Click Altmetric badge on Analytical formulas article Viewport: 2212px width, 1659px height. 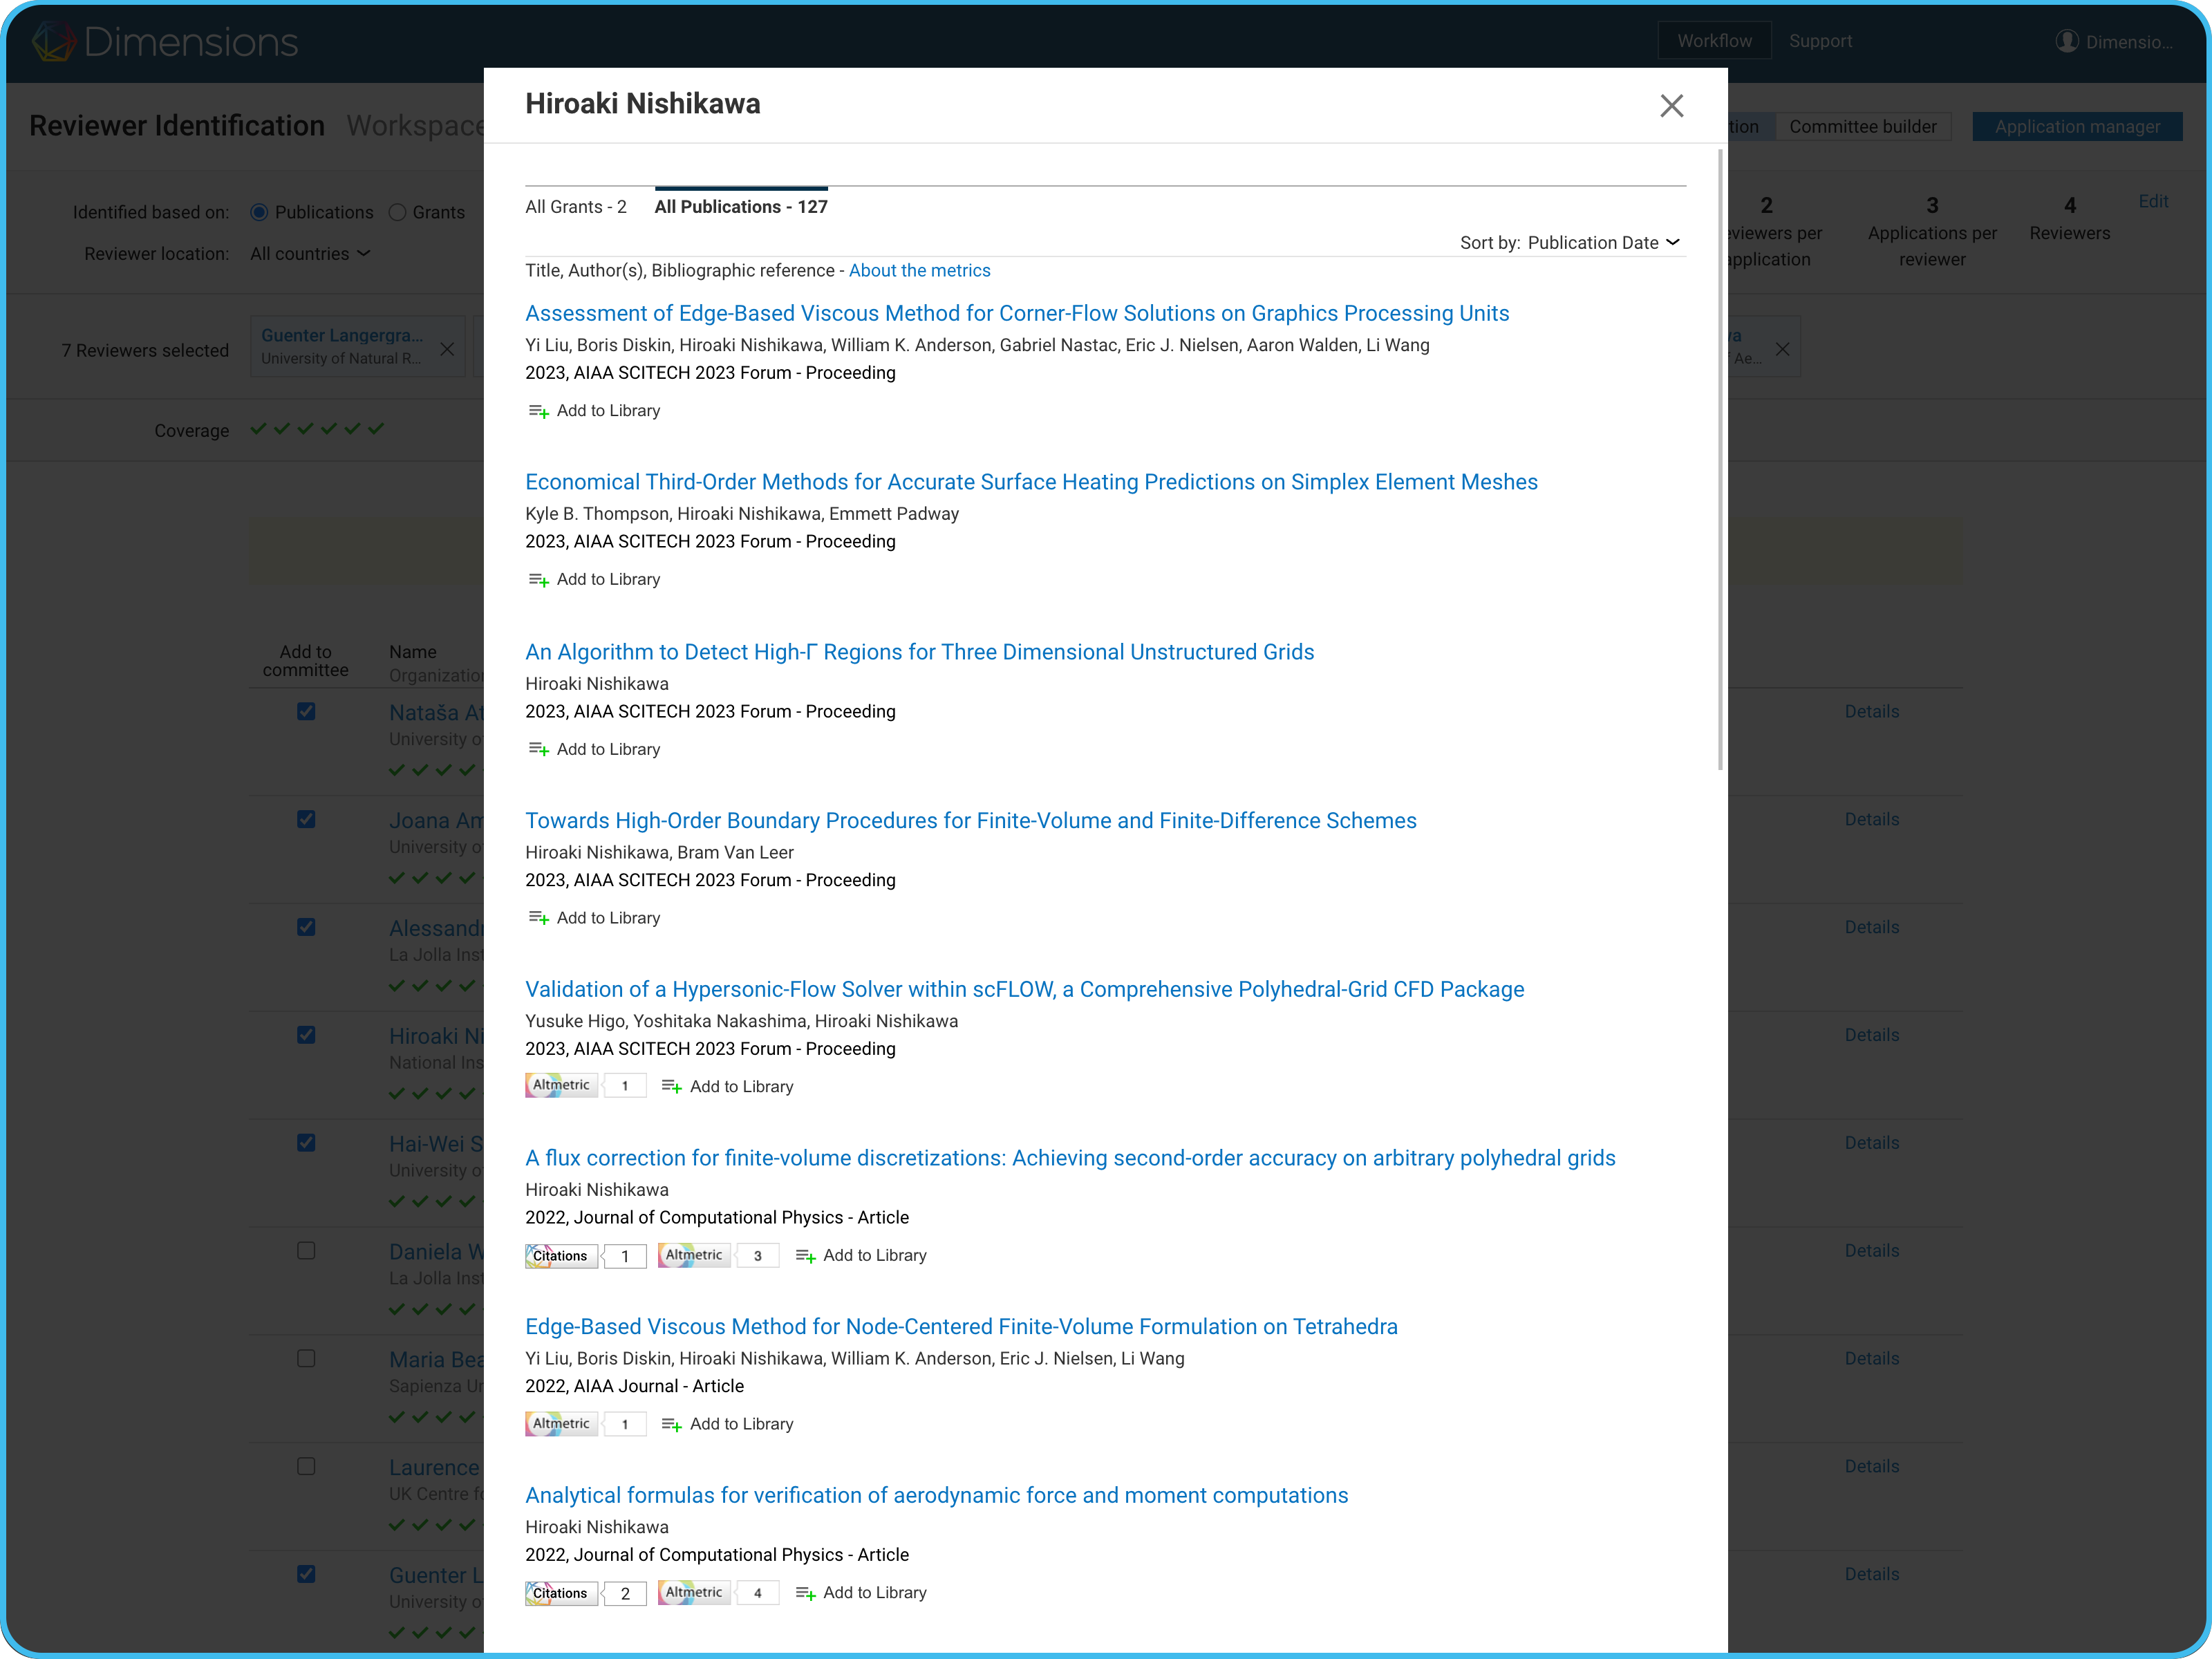(x=694, y=1593)
